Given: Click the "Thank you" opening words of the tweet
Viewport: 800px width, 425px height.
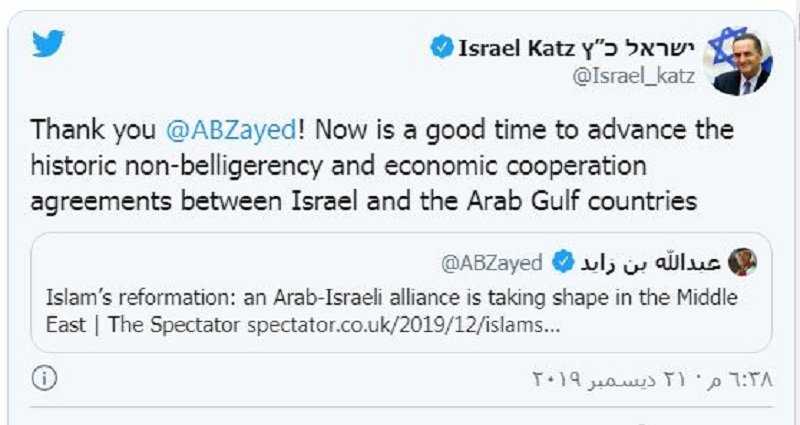Looking at the screenshot, I should coord(89,131).
